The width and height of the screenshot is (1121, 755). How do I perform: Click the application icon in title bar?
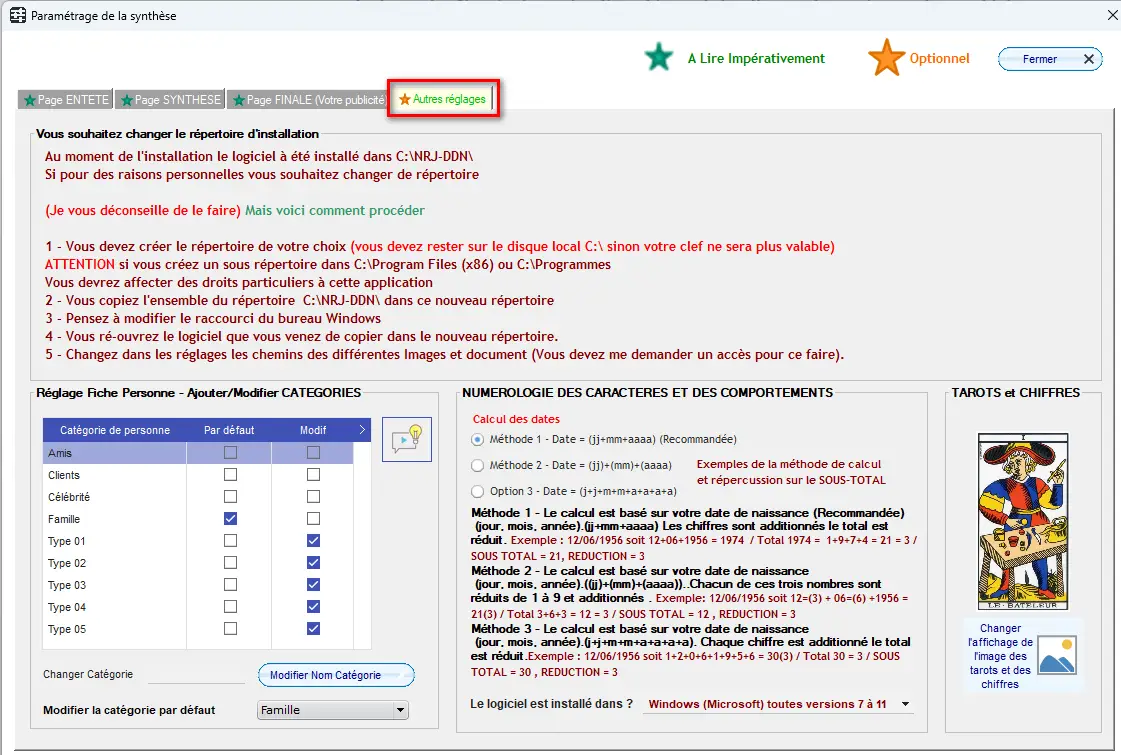click(16, 16)
